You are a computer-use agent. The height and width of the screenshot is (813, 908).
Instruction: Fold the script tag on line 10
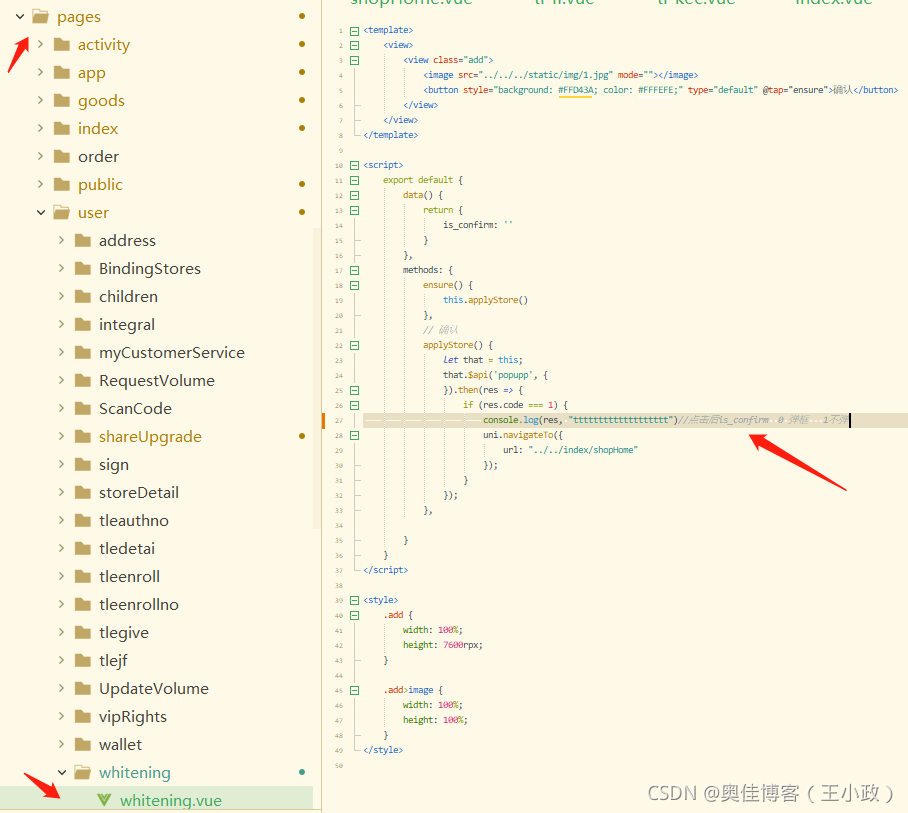tap(354, 166)
